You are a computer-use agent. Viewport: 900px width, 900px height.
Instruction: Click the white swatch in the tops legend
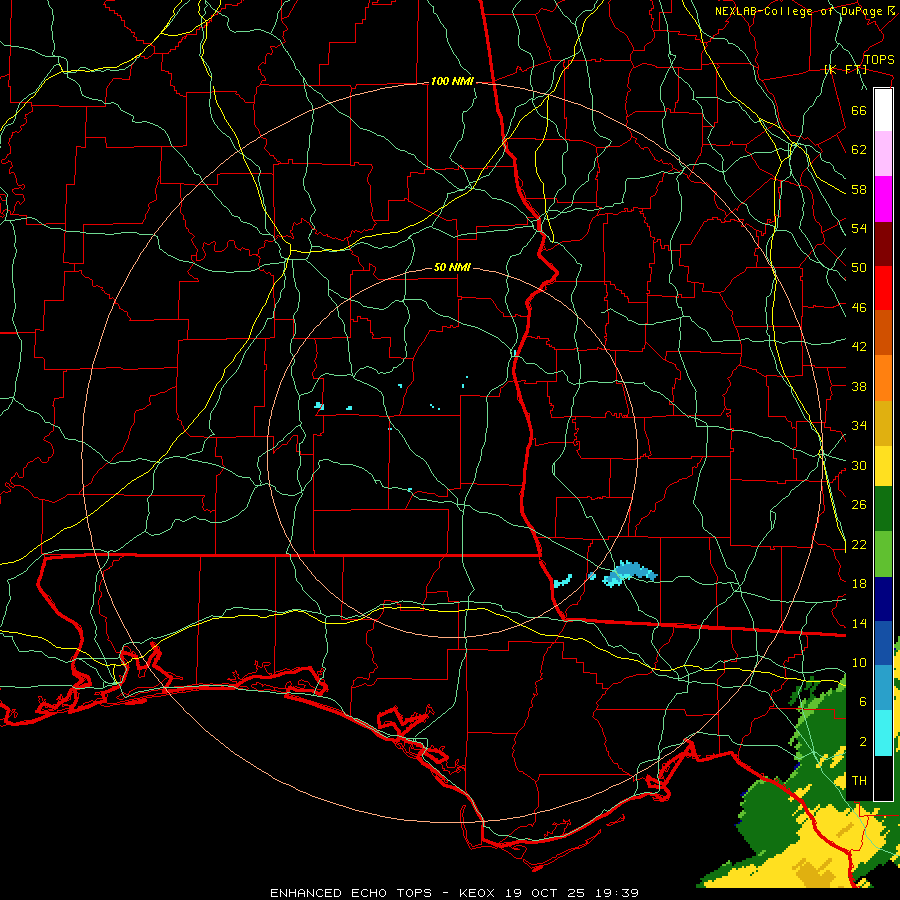click(883, 110)
